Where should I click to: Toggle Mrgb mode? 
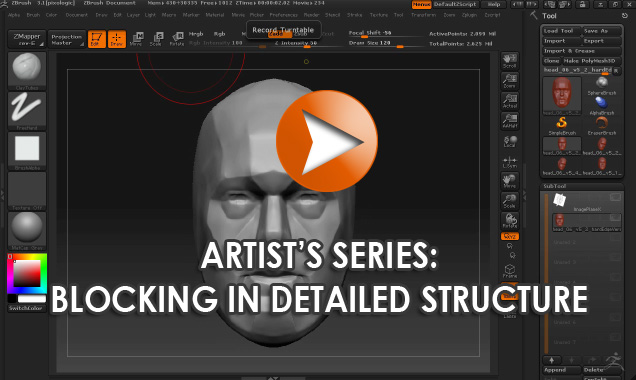tap(196, 34)
